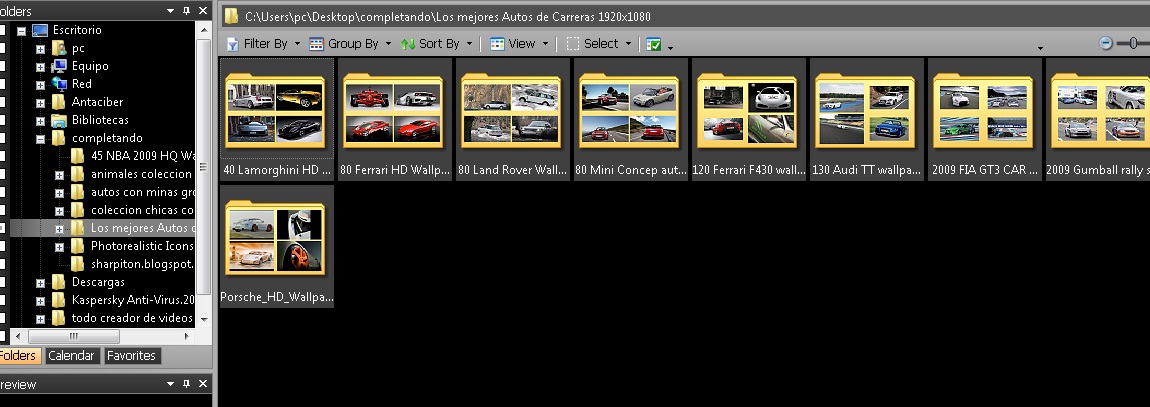Expand the Equipo tree node
The height and width of the screenshot is (407, 1150).
point(40,67)
